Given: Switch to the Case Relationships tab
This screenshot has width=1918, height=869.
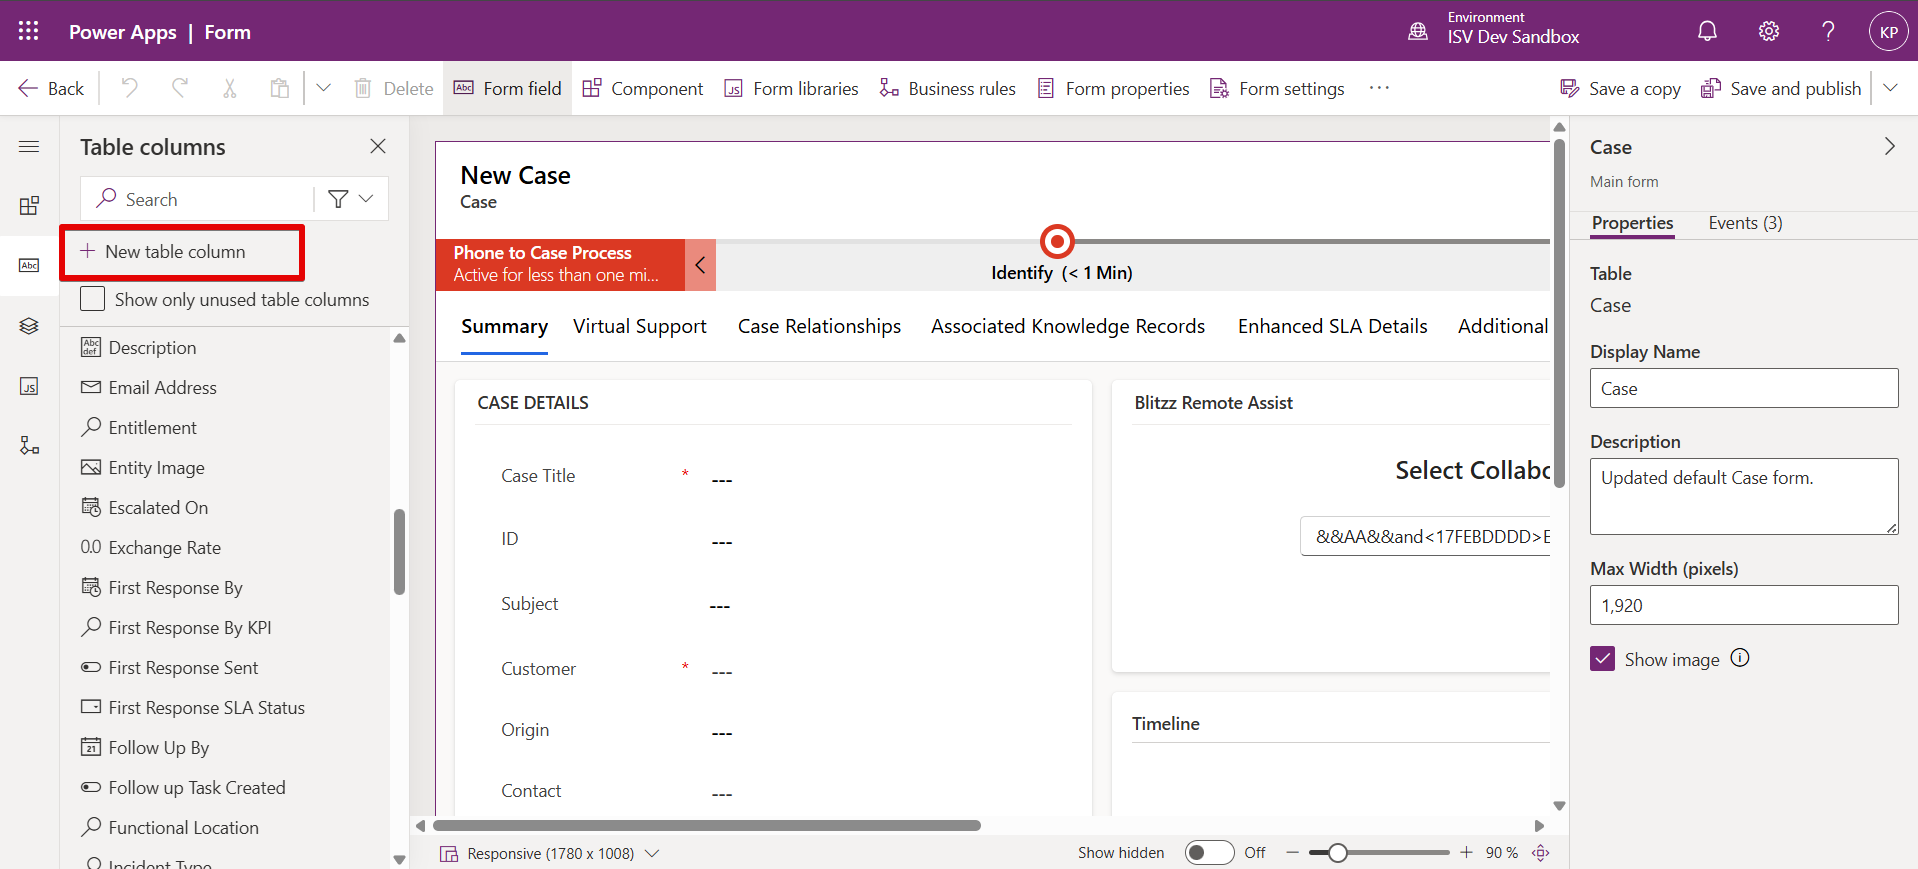Looking at the screenshot, I should pos(819,327).
